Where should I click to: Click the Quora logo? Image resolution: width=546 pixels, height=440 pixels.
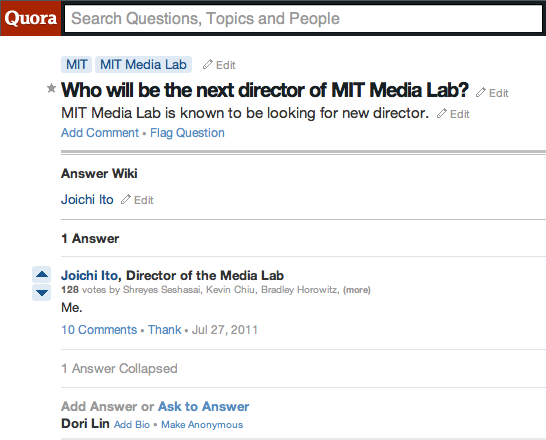click(x=31, y=18)
